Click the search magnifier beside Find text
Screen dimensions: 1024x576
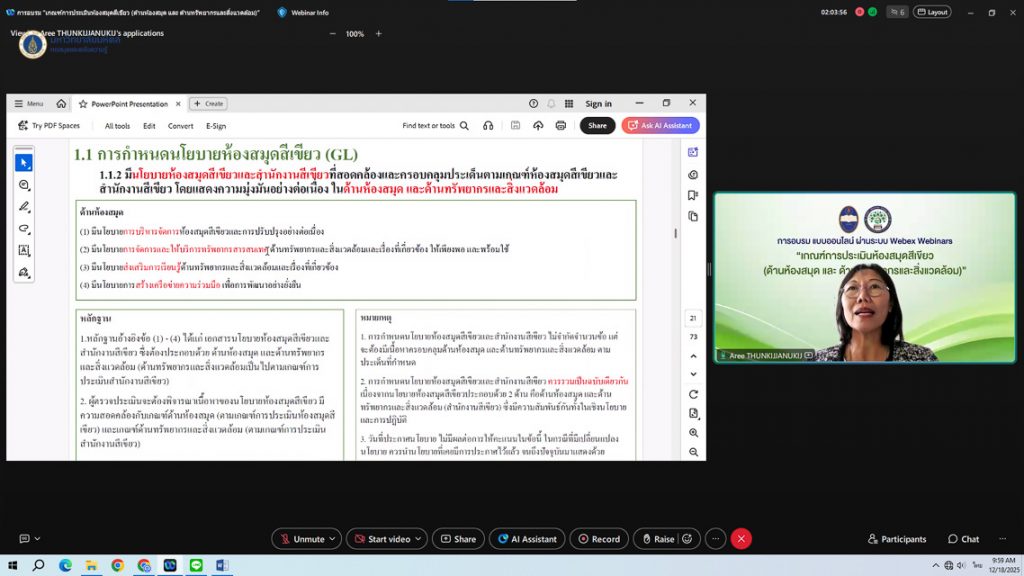465,126
